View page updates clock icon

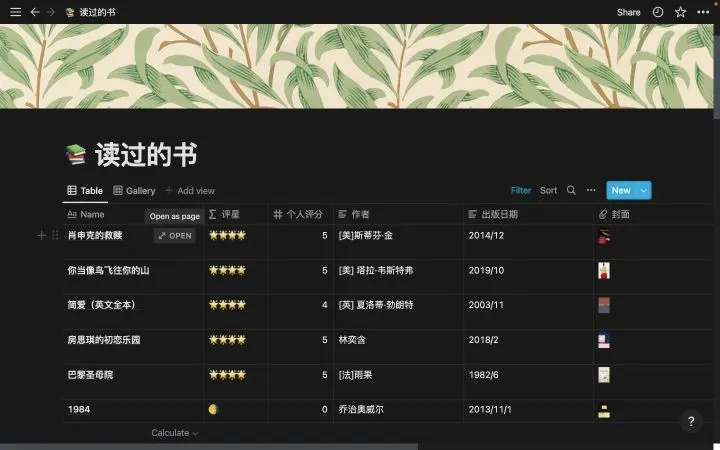(x=658, y=12)
